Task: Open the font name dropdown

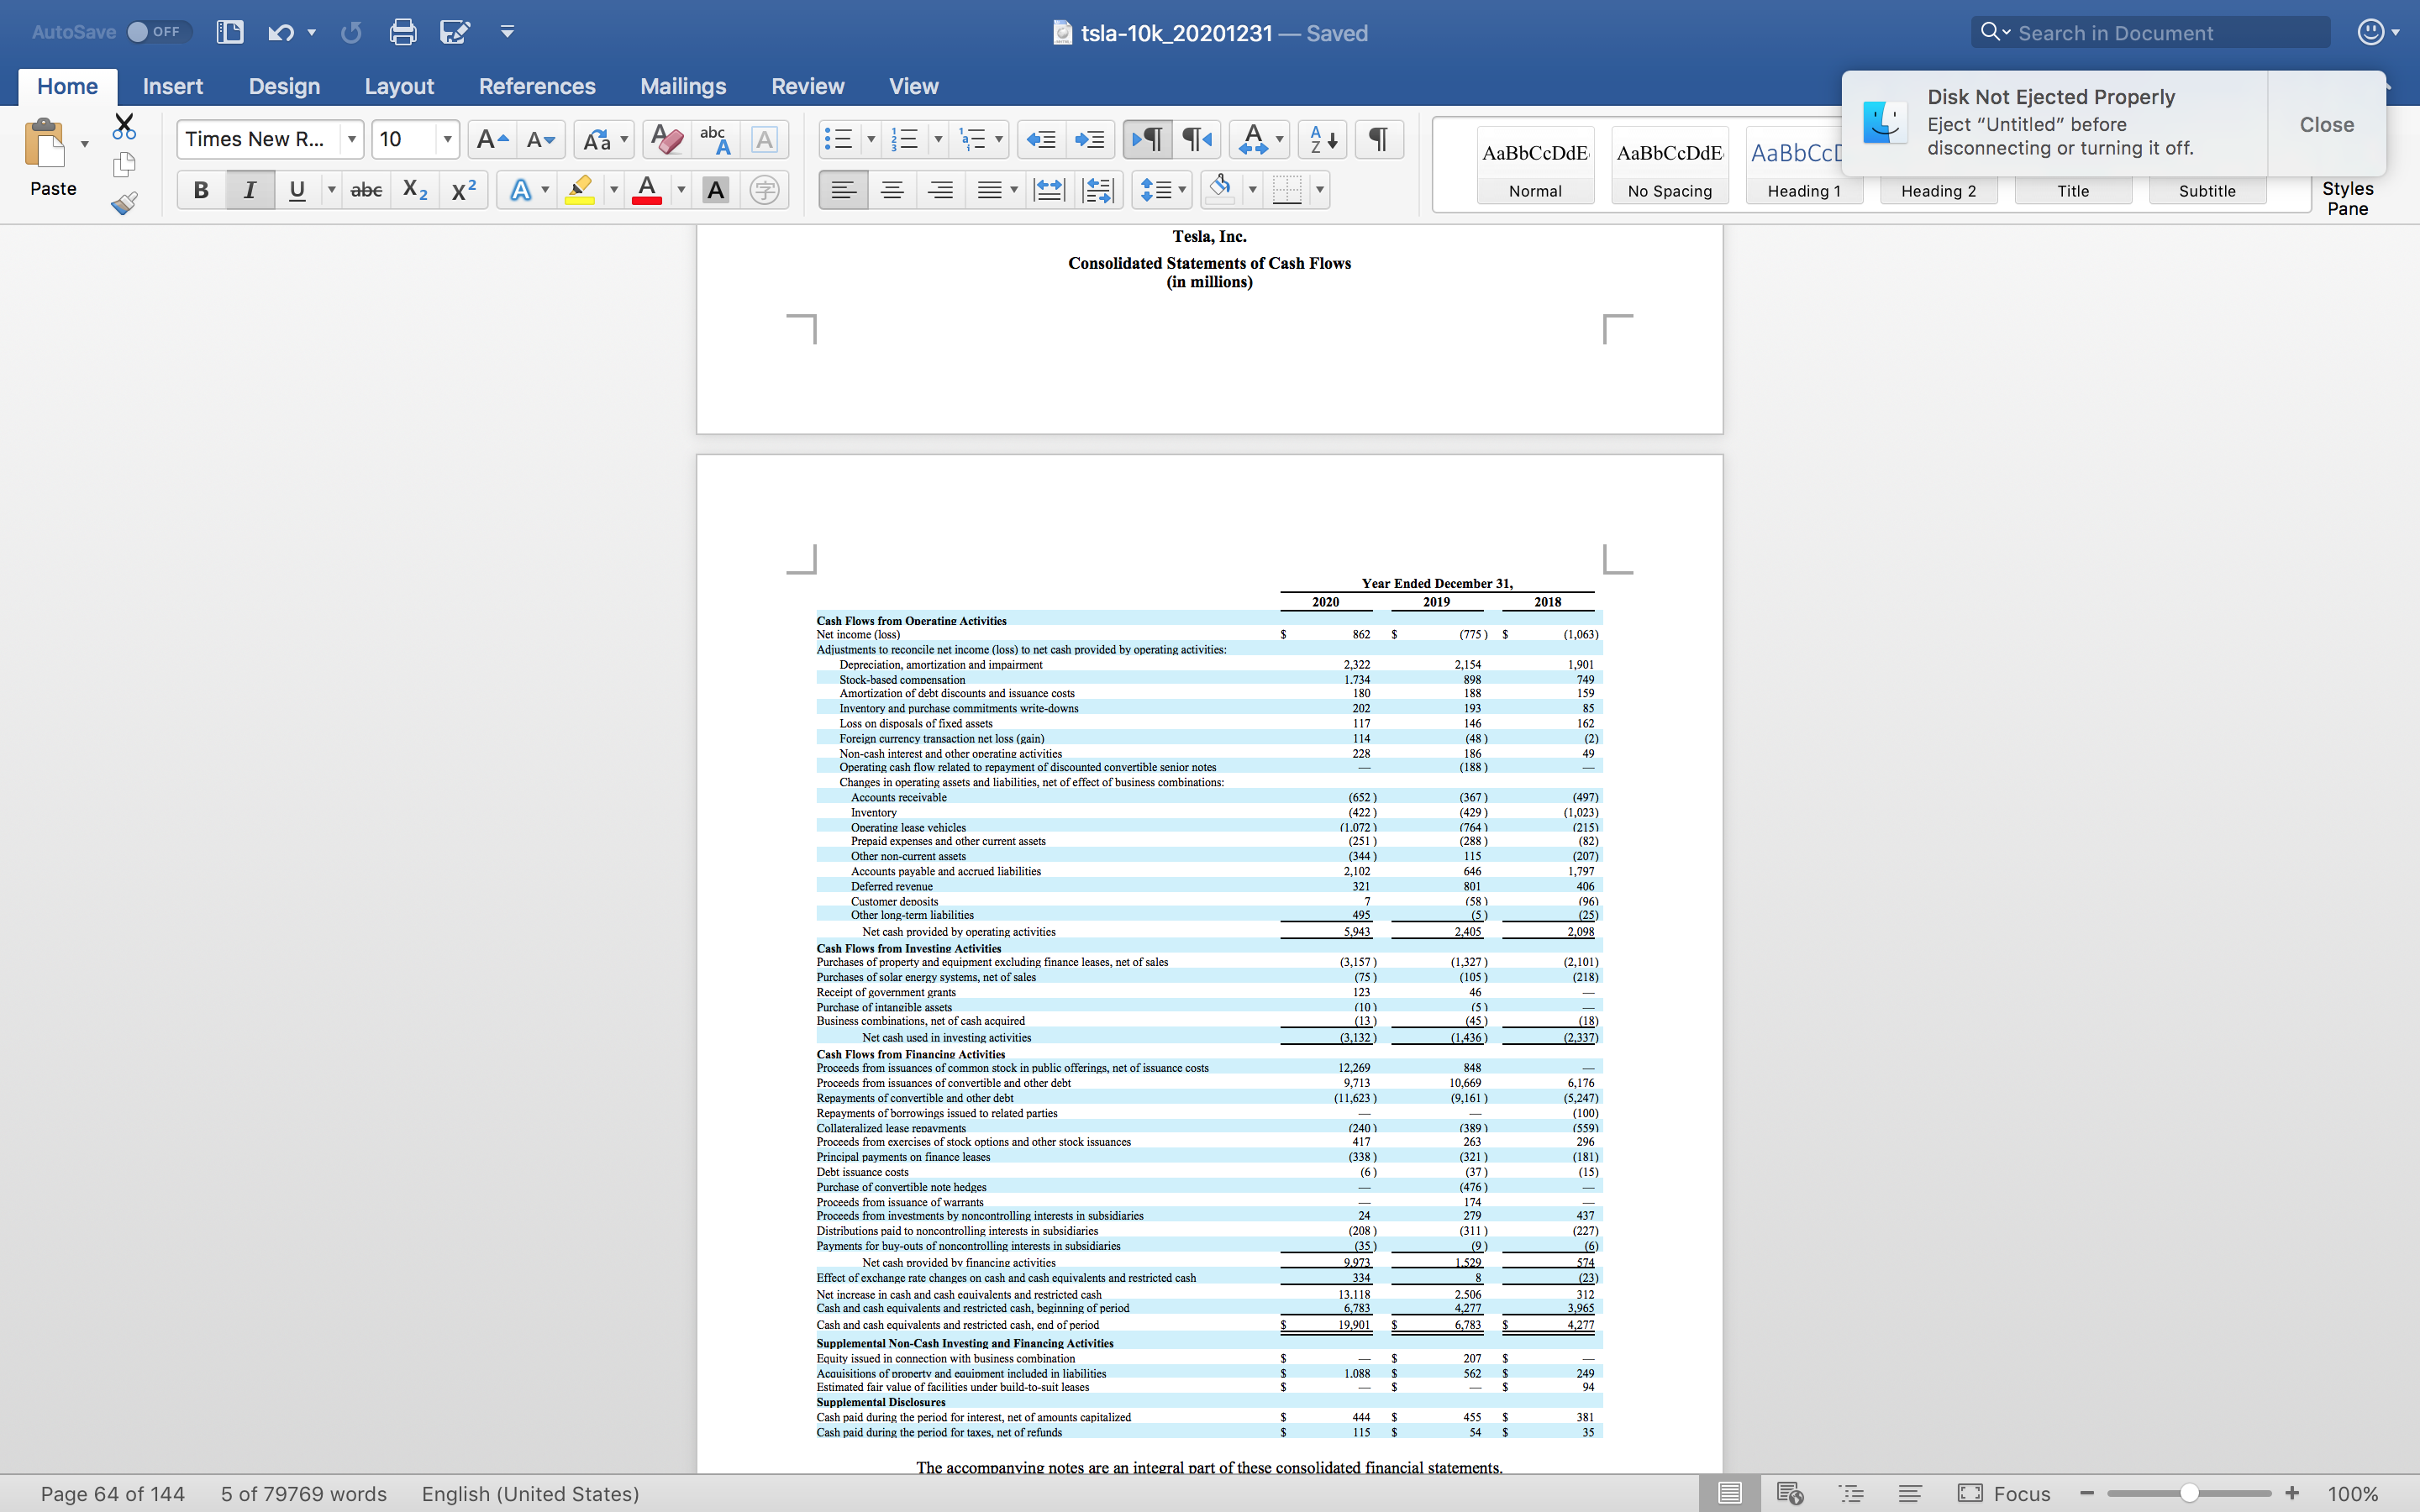Action: [x=351, y=139]
